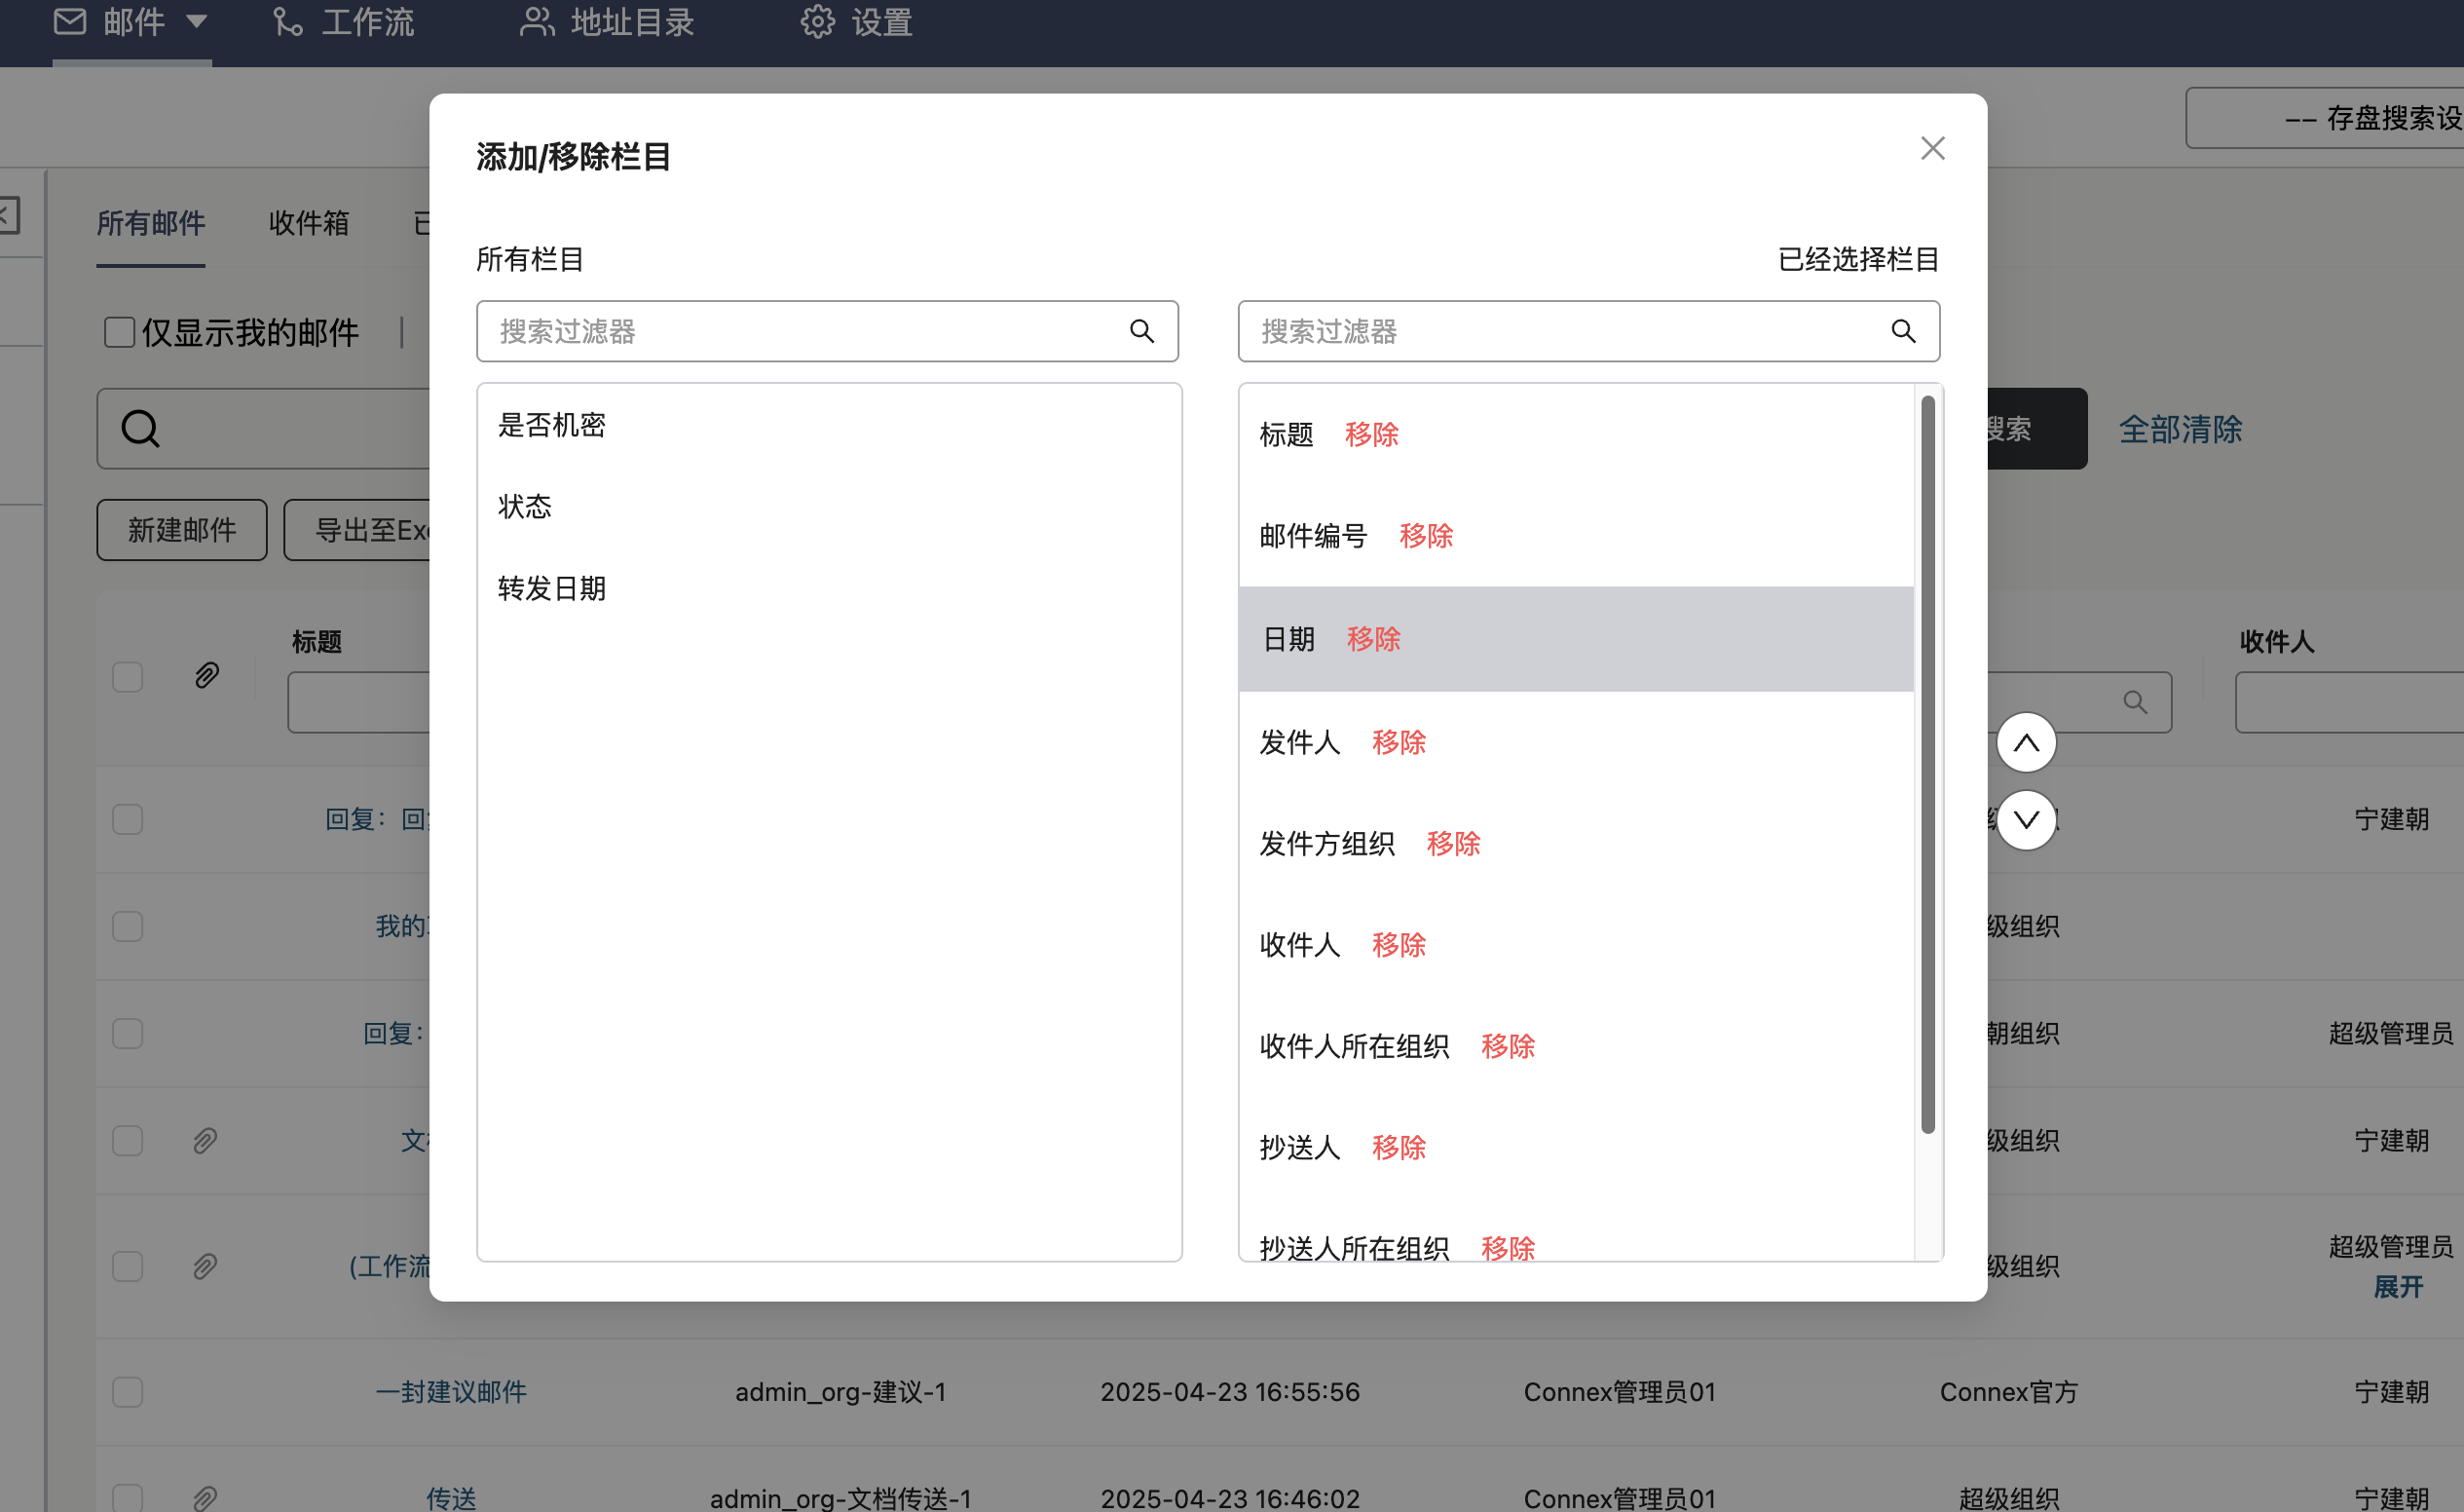
Task: Click search icon in 已经选择栏目 filter
Action: coord(1903,331)
